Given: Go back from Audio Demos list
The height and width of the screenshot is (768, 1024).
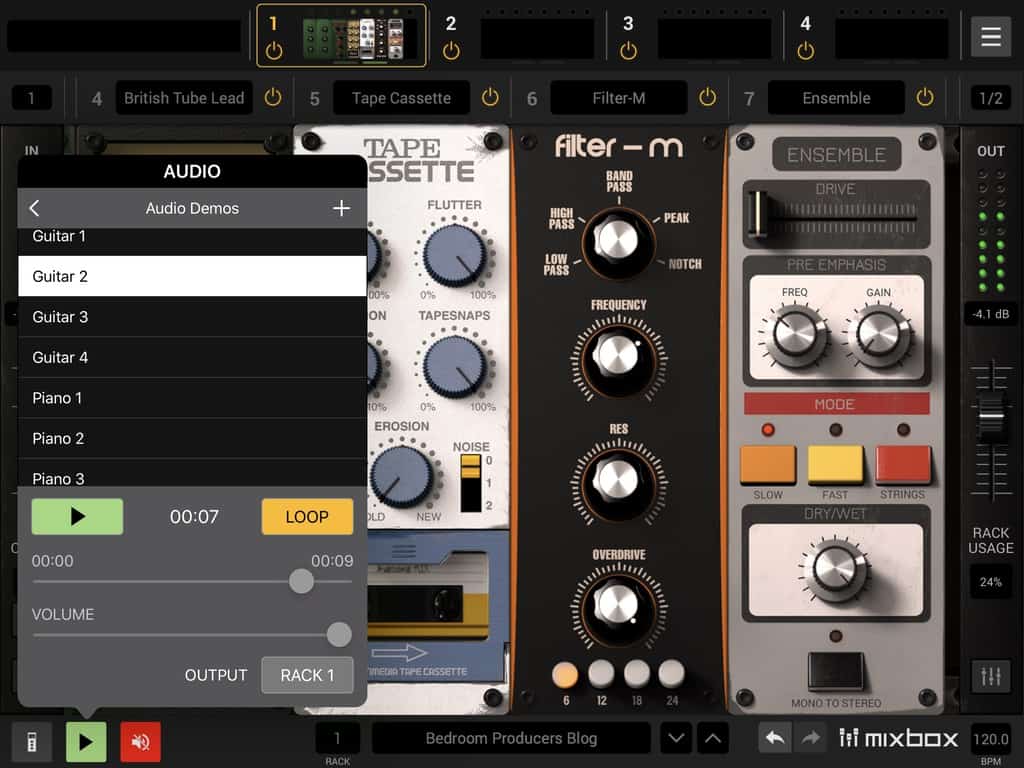Looking at the screenshot, I should tap(35, 208).
